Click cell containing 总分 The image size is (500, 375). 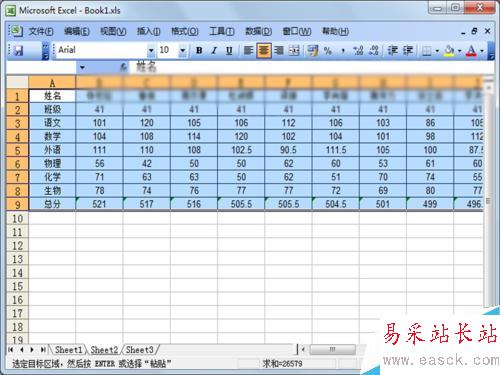[x=52, y=204]
